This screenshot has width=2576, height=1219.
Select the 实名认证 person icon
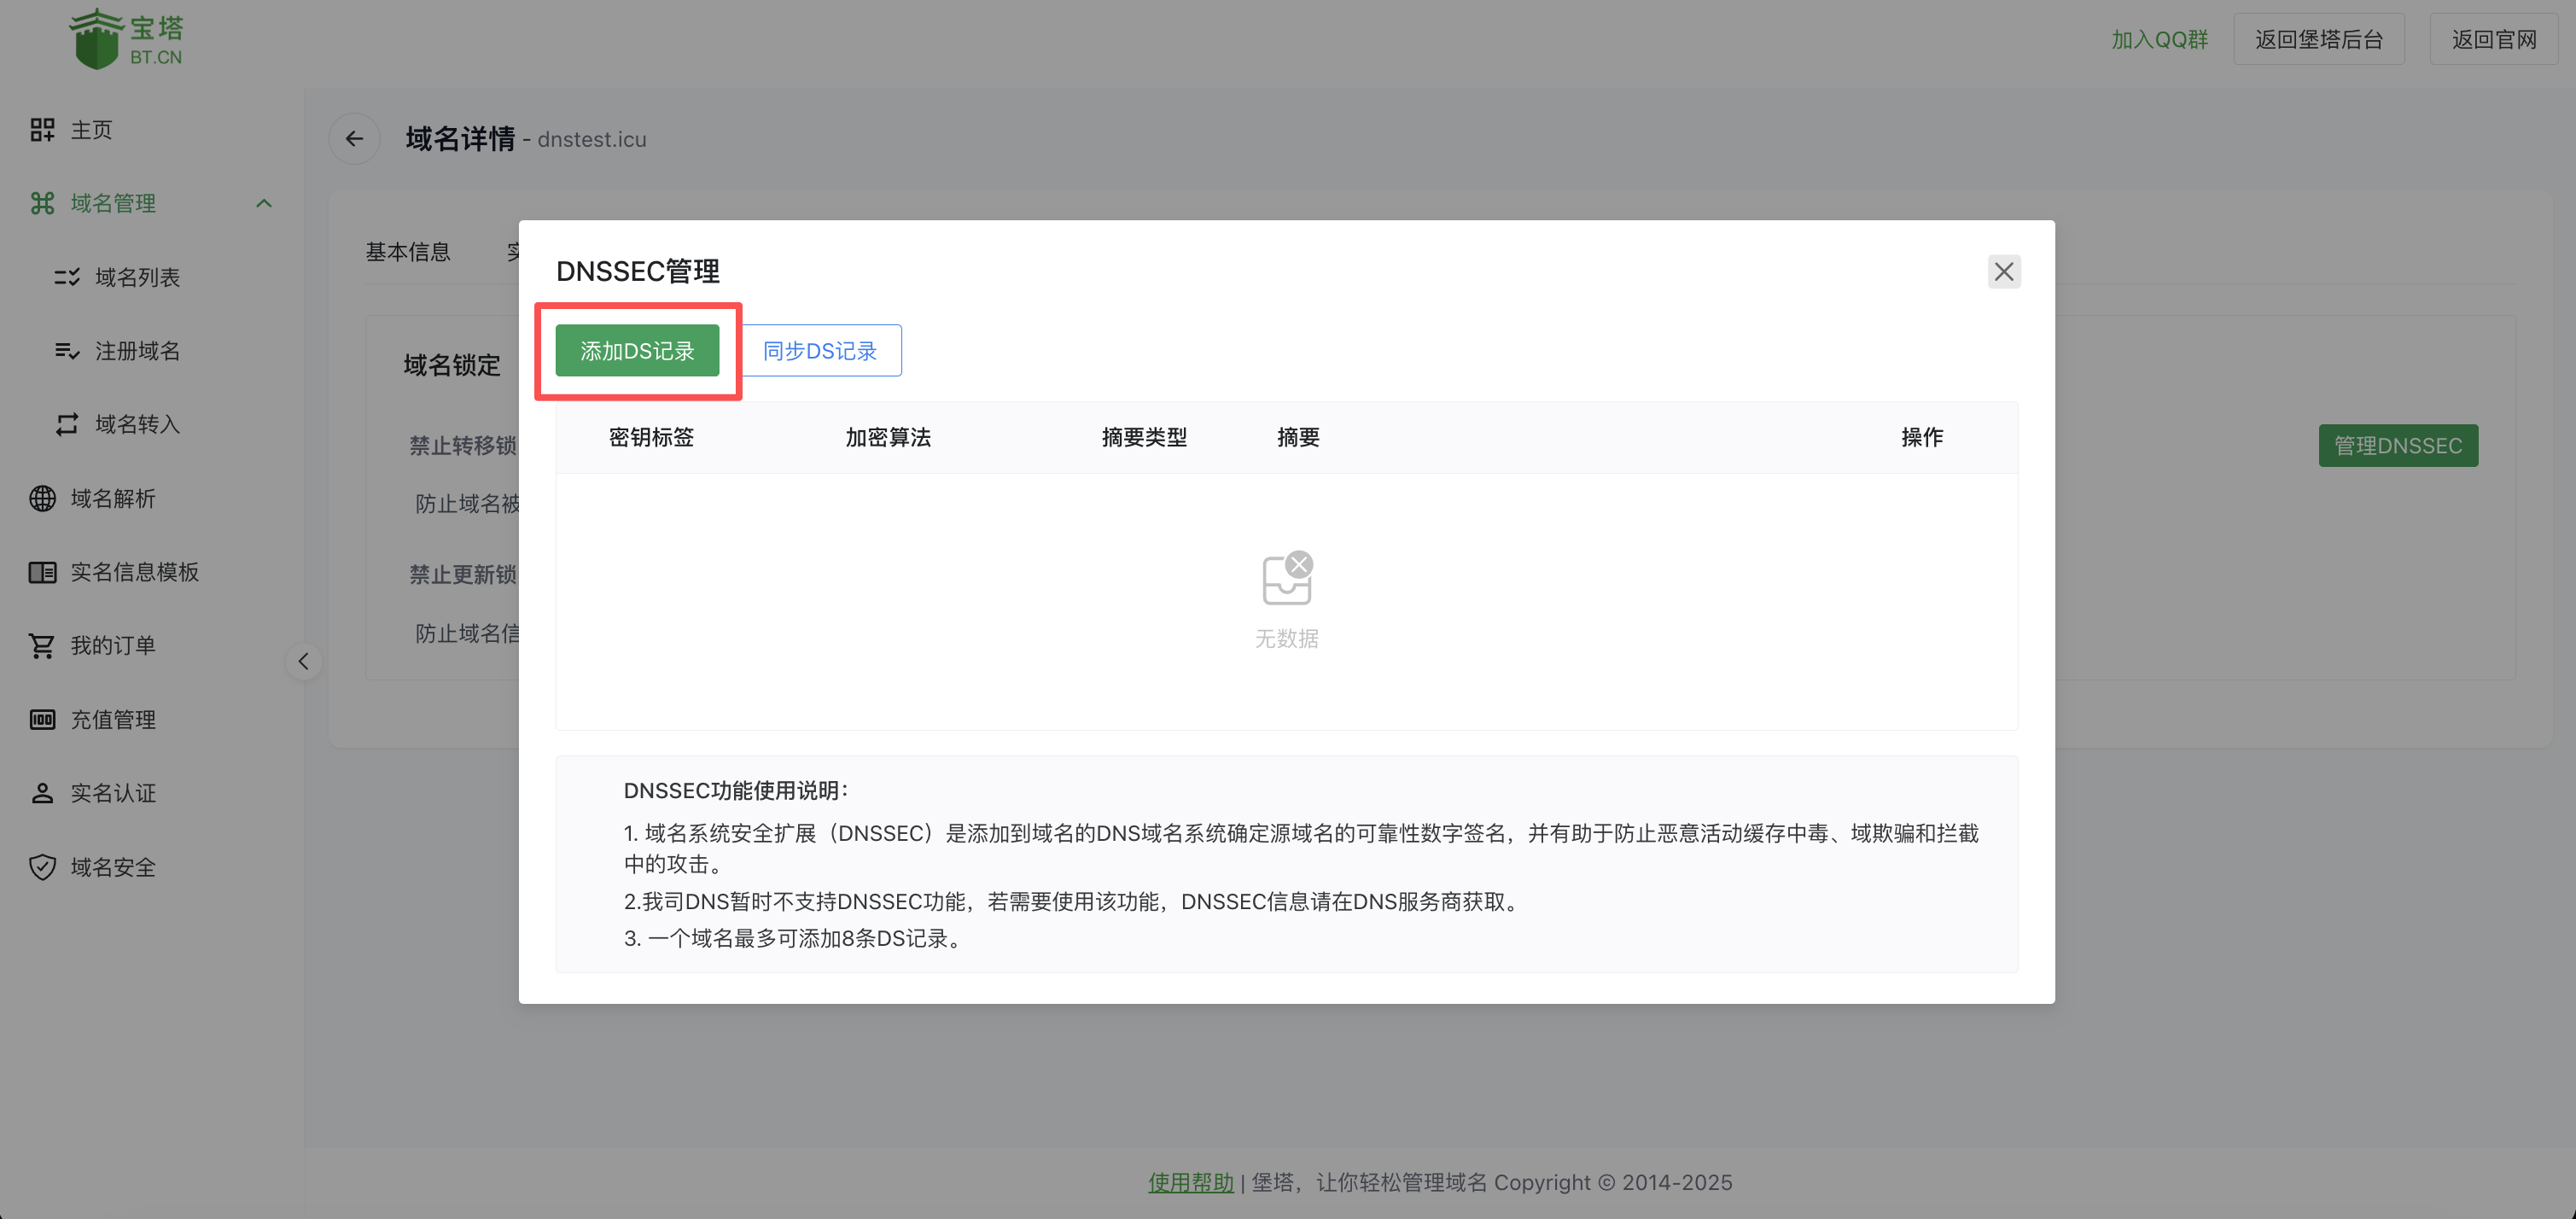(43, 792)
